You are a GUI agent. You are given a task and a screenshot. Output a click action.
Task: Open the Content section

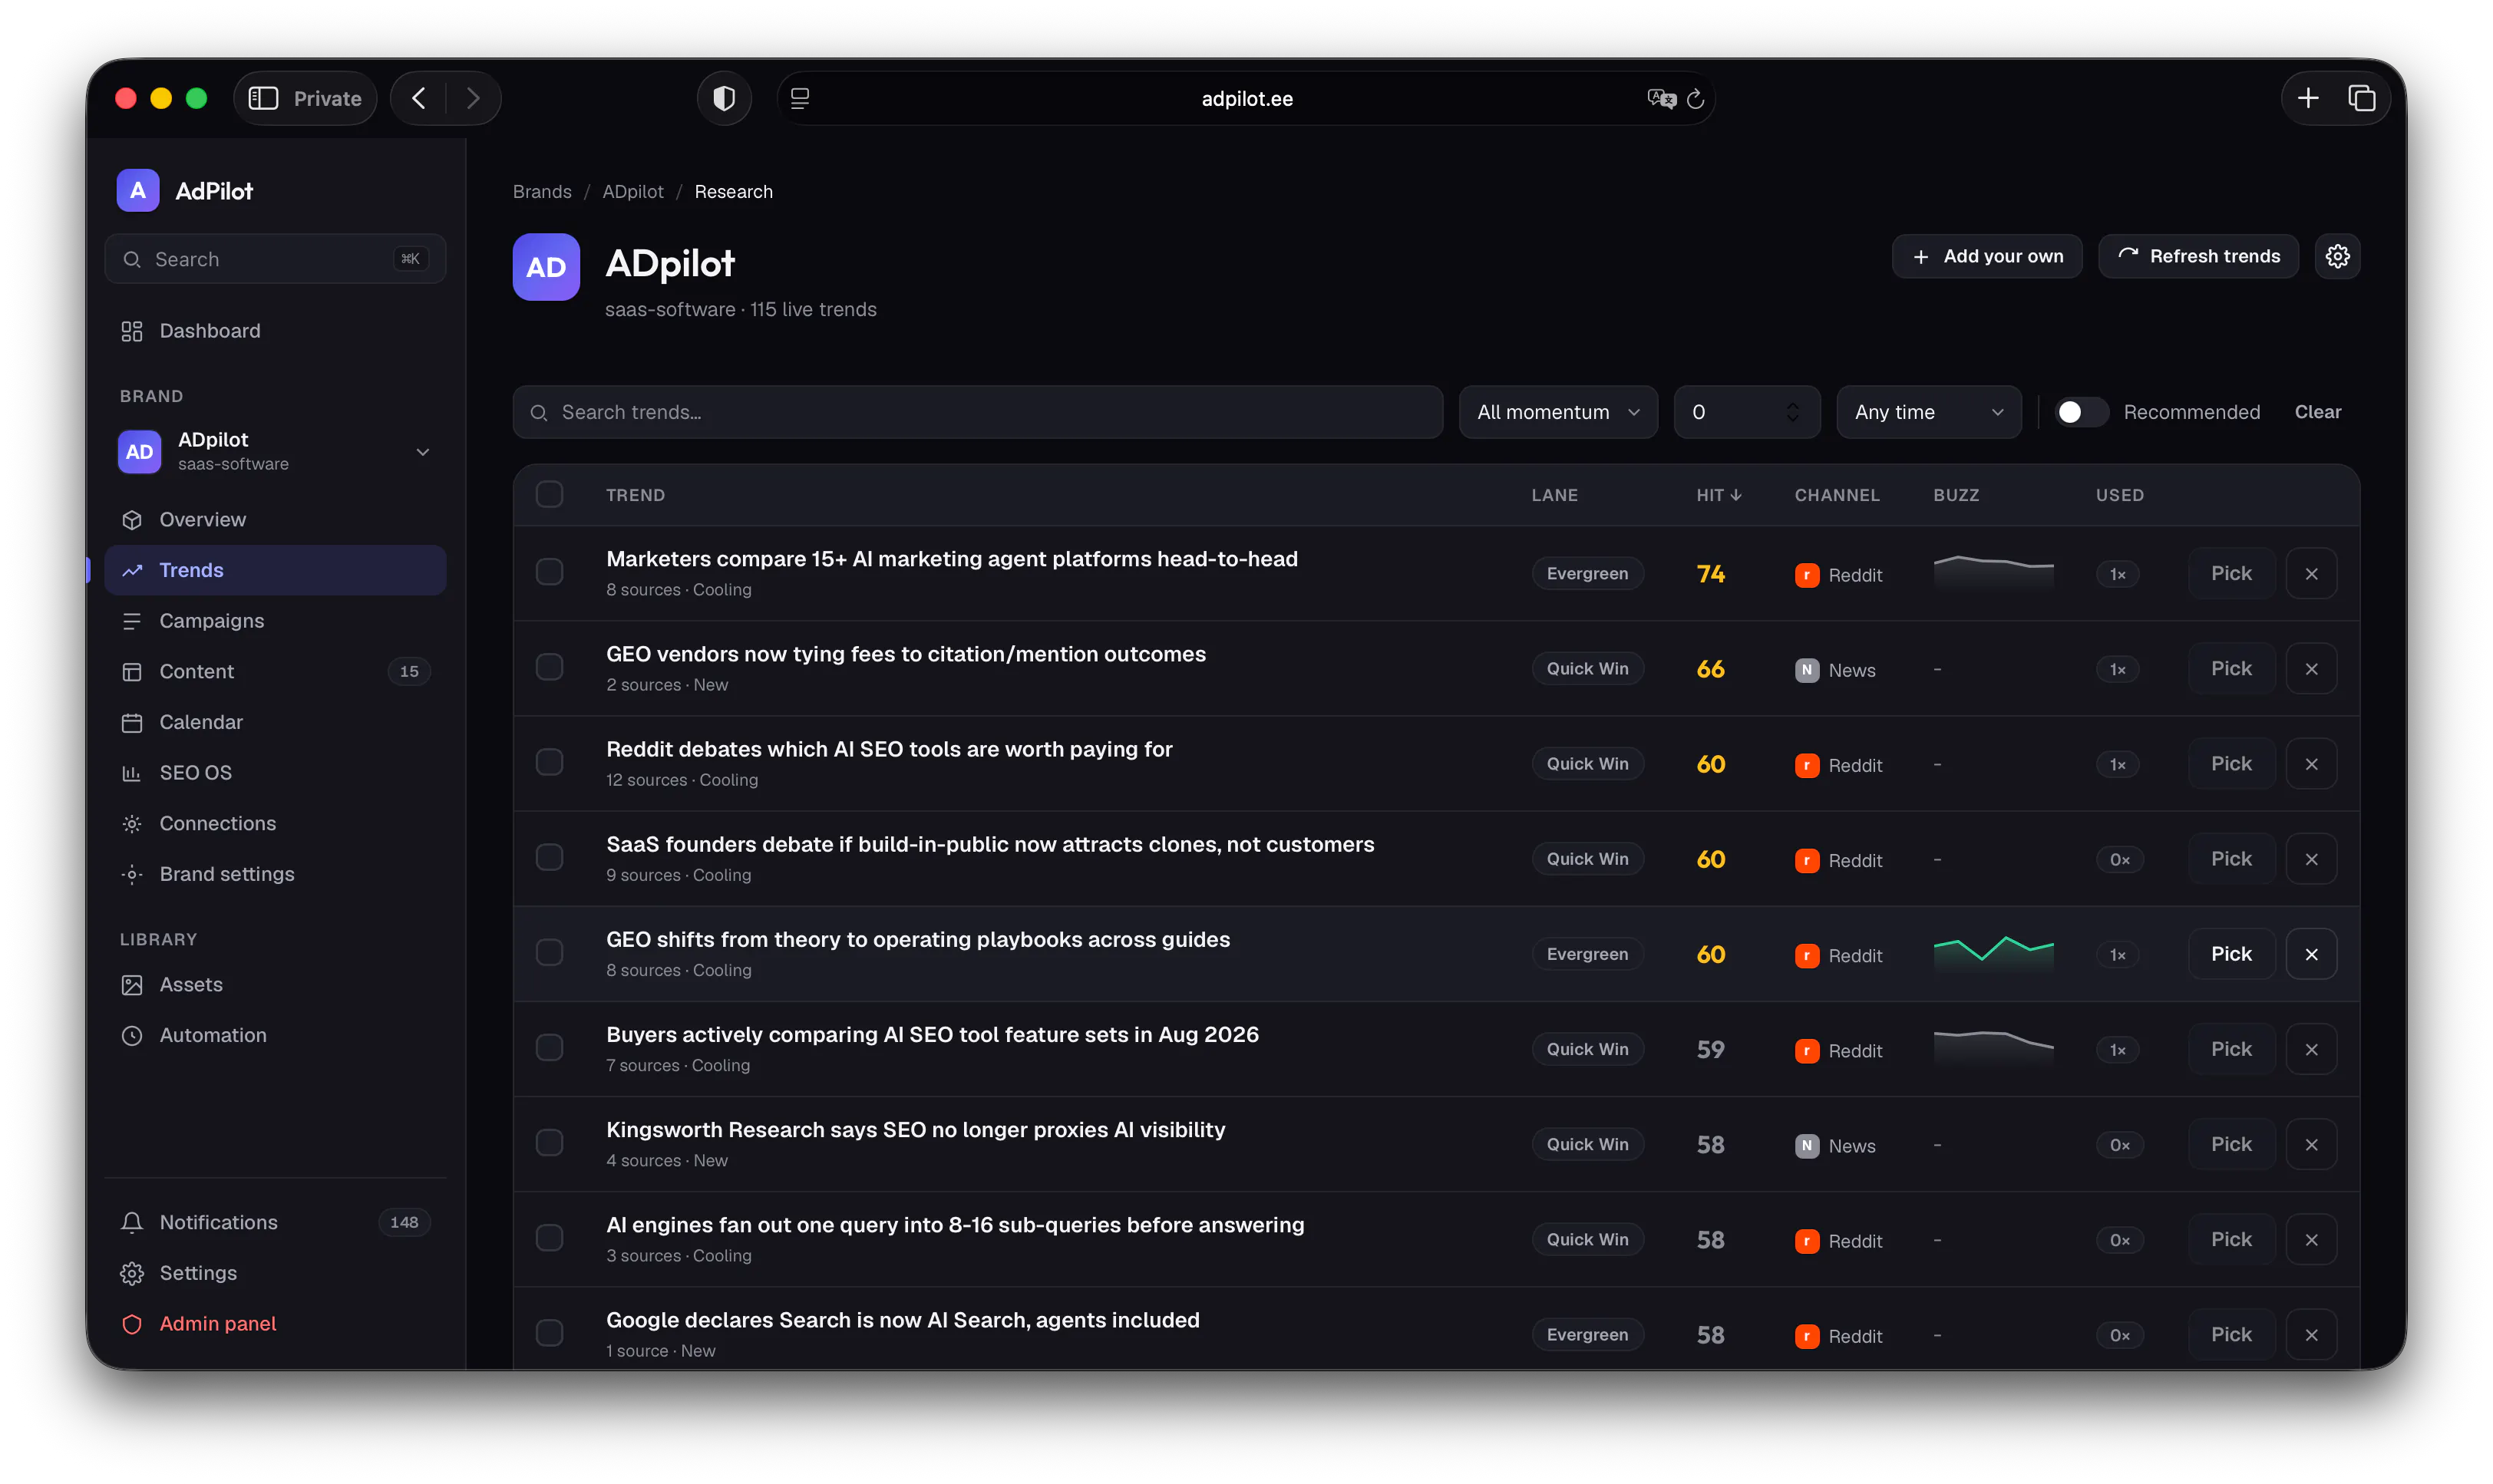point(275,671)
